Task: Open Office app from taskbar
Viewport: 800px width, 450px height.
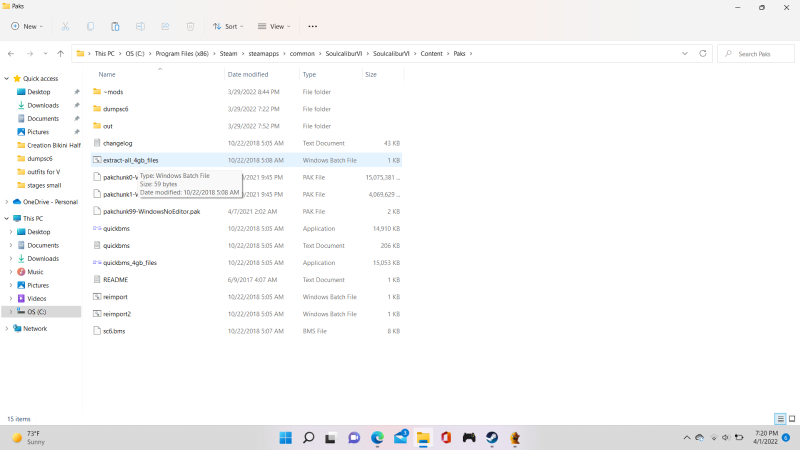Action: [446, 438]
